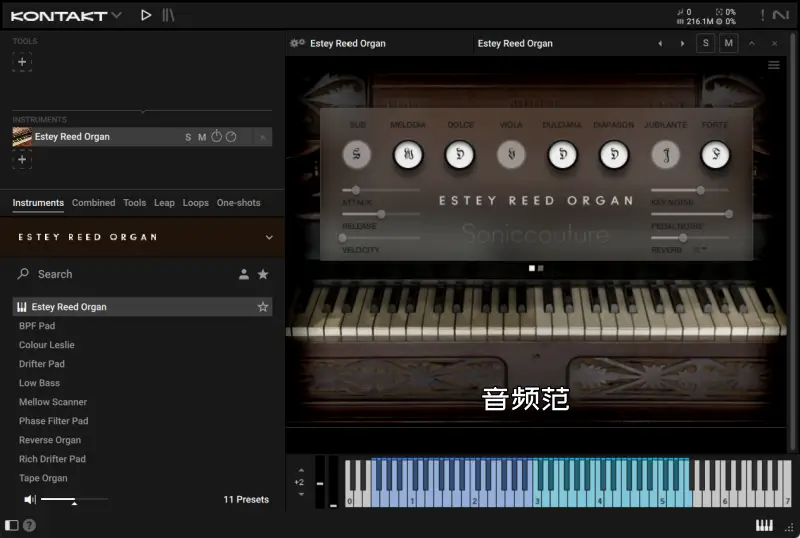This screenshot has width=800, height=538.
Task: Remove Estey Reed Organ from instruments list
Action: (263, 137)
